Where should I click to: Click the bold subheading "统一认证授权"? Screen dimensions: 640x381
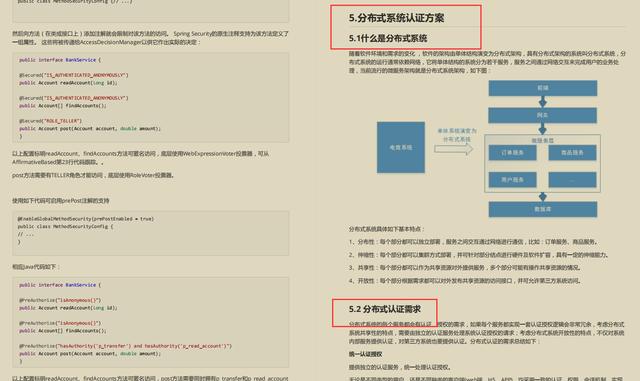(x=365, y=354)
